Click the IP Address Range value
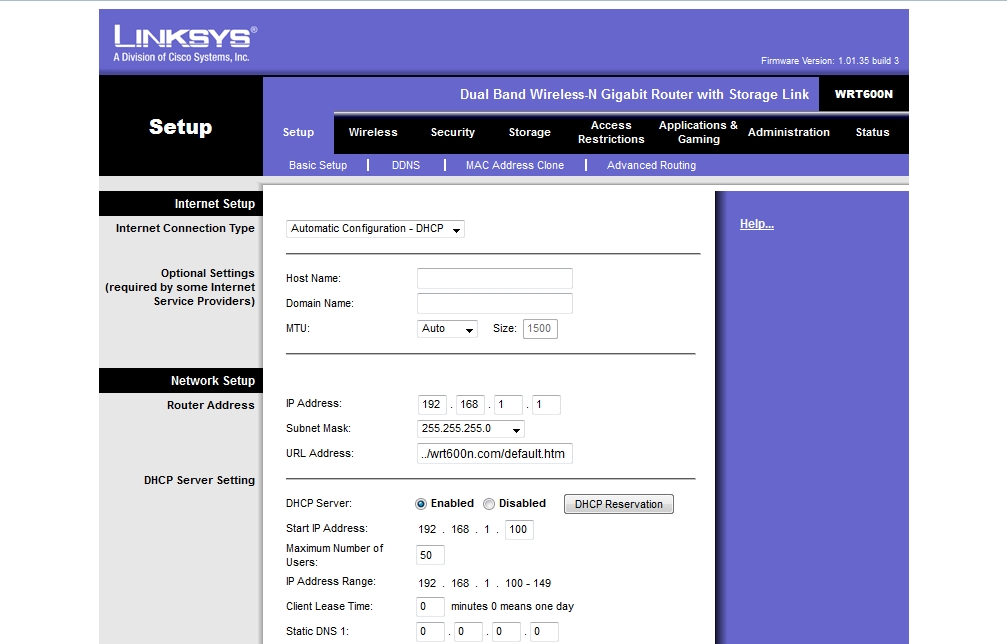 pyautogui.click(x=484, y=584)
